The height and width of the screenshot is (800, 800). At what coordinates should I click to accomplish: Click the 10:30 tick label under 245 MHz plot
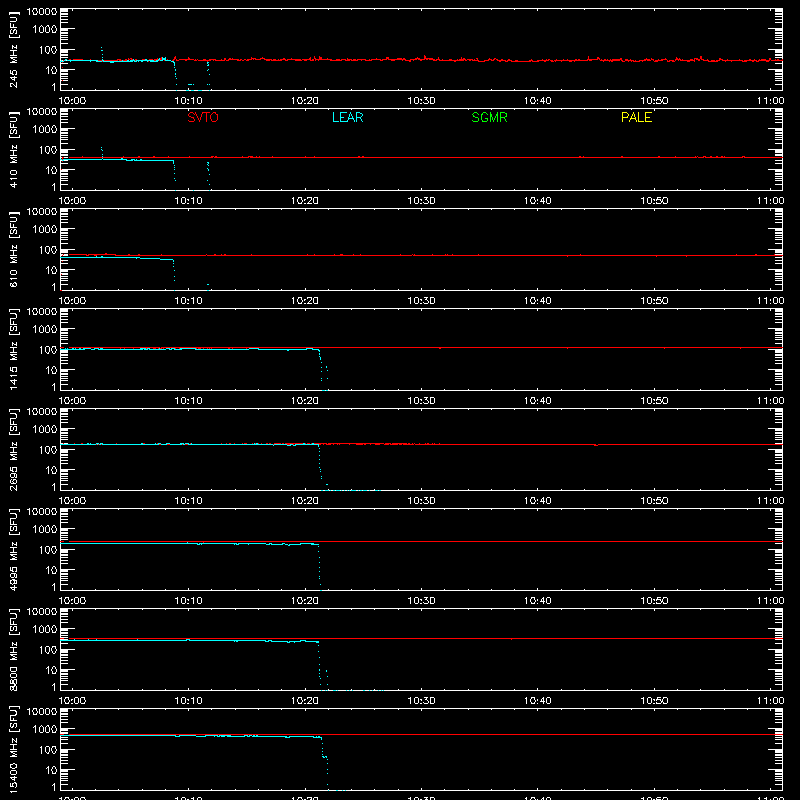[x=421, y=101]
